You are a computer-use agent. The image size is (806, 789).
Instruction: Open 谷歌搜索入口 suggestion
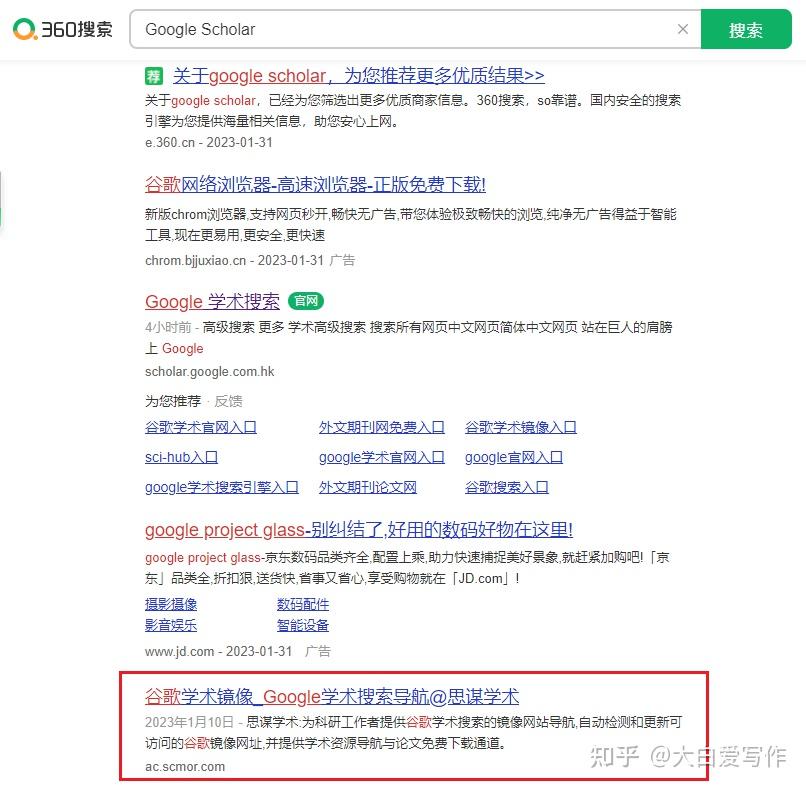coord(506,487)
